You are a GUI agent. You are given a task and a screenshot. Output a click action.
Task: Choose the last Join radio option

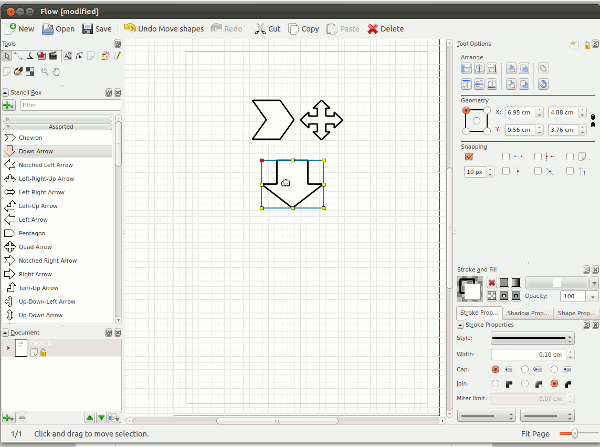pyautogui.click(x=553, y=383)
